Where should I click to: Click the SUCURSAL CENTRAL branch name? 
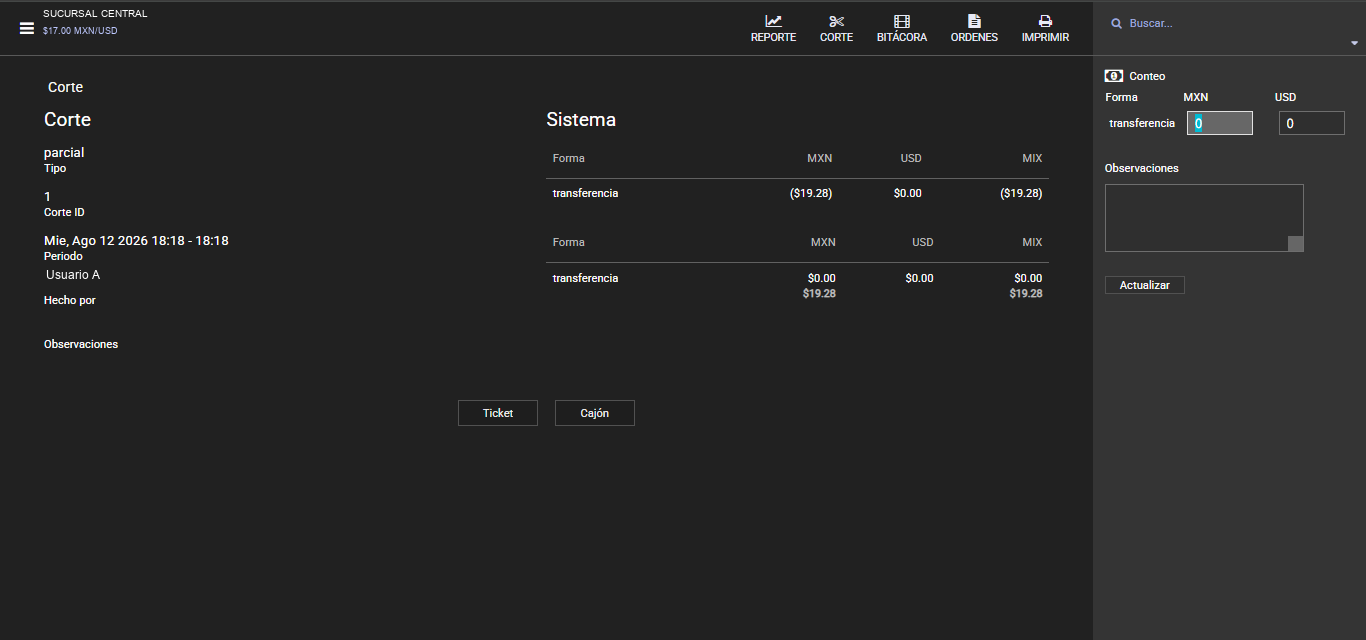(95, 14)
